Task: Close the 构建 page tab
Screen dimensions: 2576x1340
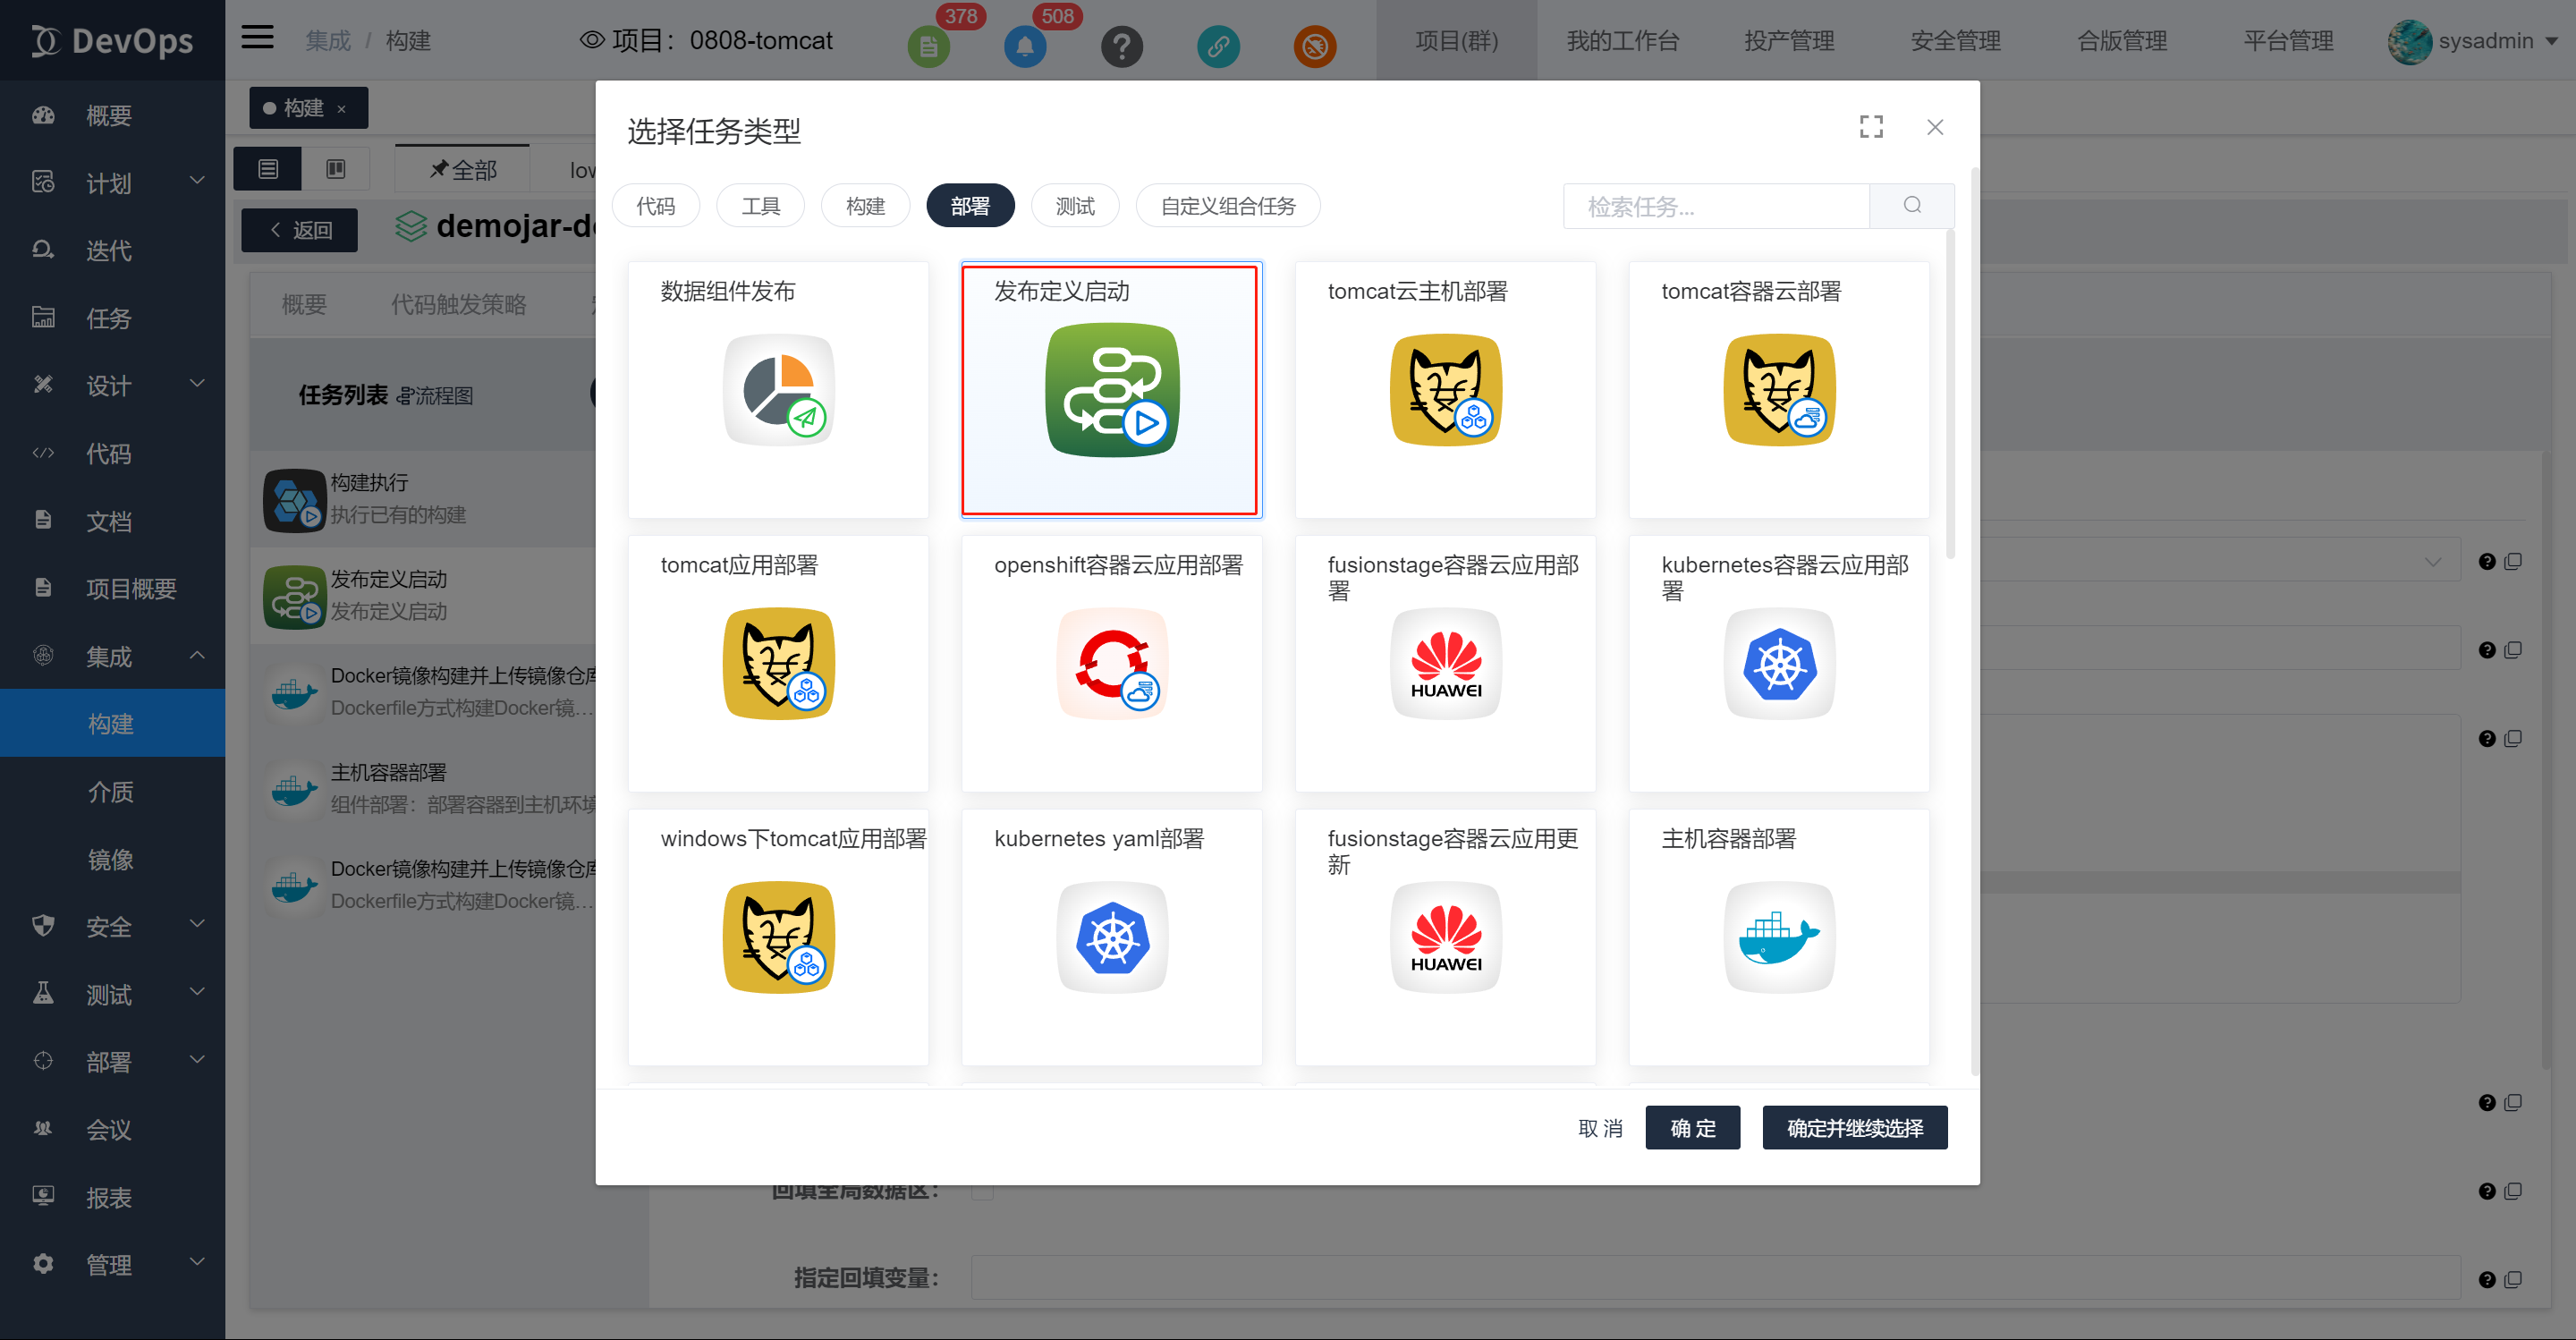Action: 342,109
